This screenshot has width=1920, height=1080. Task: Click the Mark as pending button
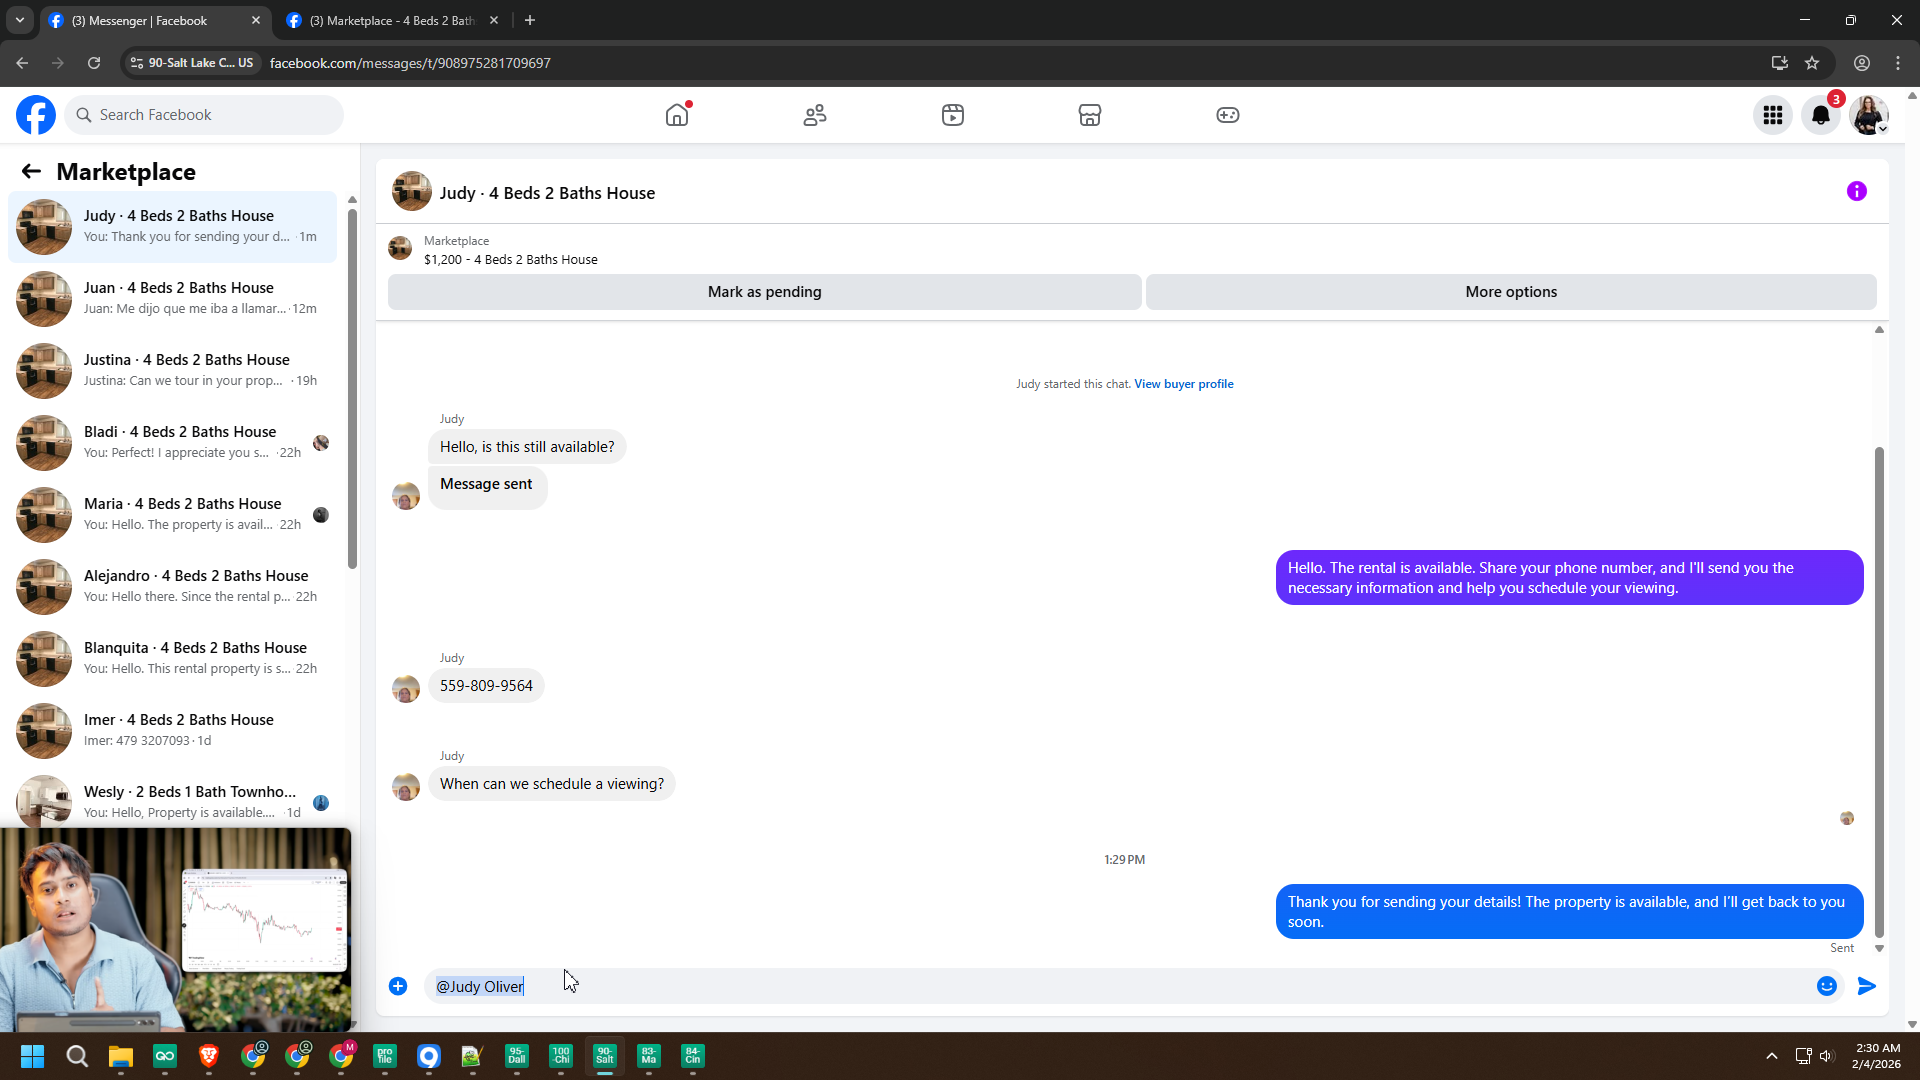[764, 292]
